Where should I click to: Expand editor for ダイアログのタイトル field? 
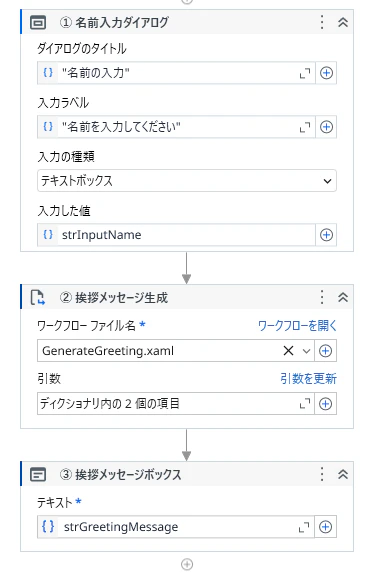click(x=305, y=74)
